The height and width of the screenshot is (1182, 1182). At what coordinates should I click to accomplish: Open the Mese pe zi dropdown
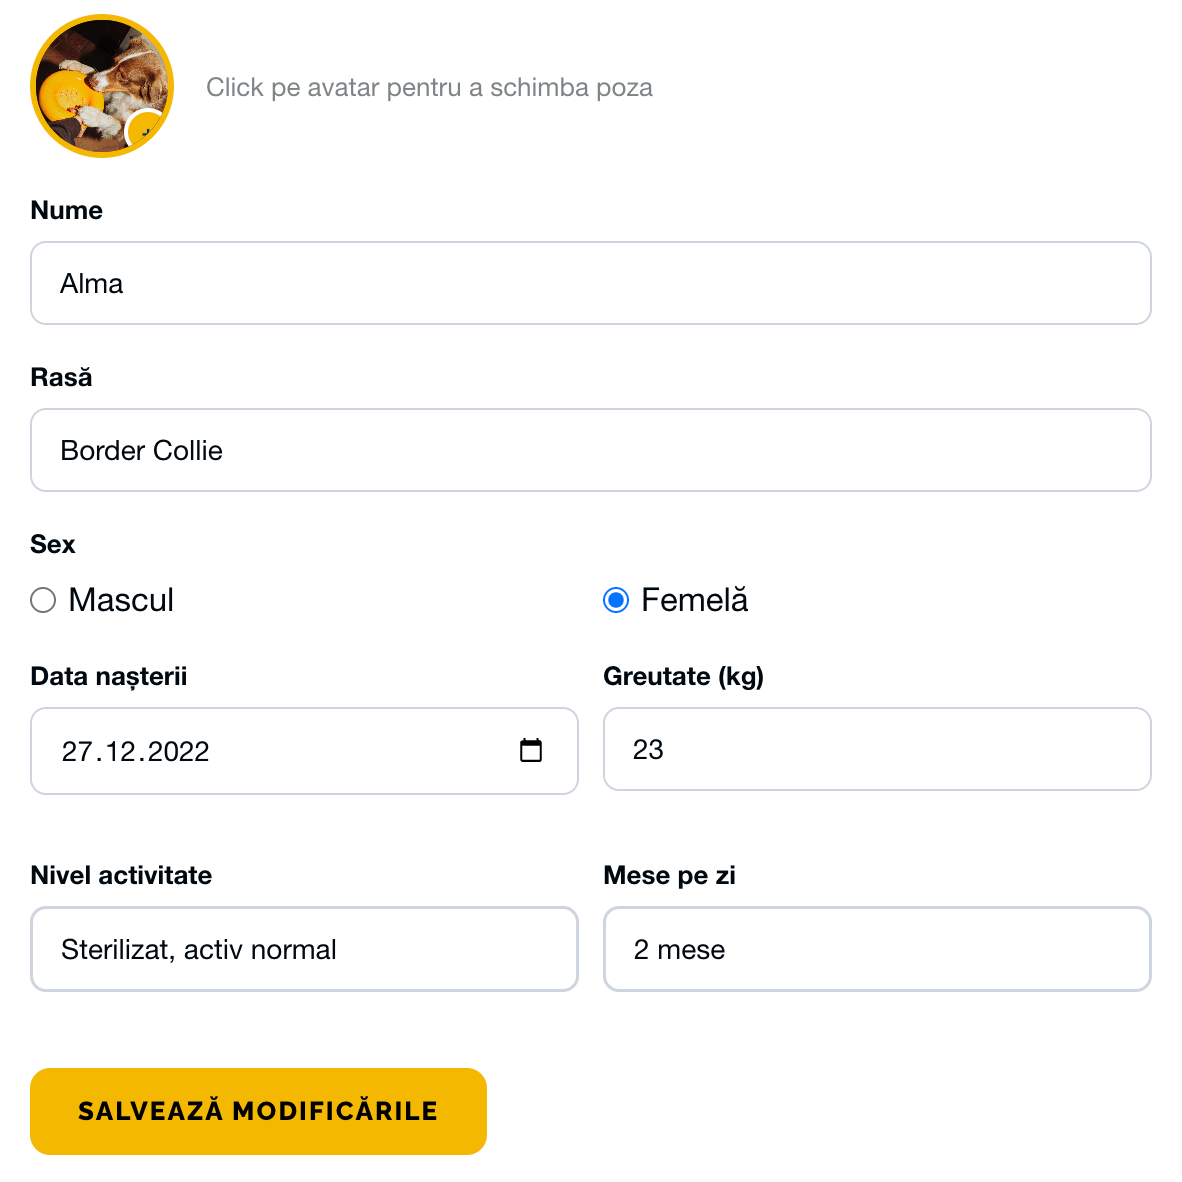(x=877, y=949)
